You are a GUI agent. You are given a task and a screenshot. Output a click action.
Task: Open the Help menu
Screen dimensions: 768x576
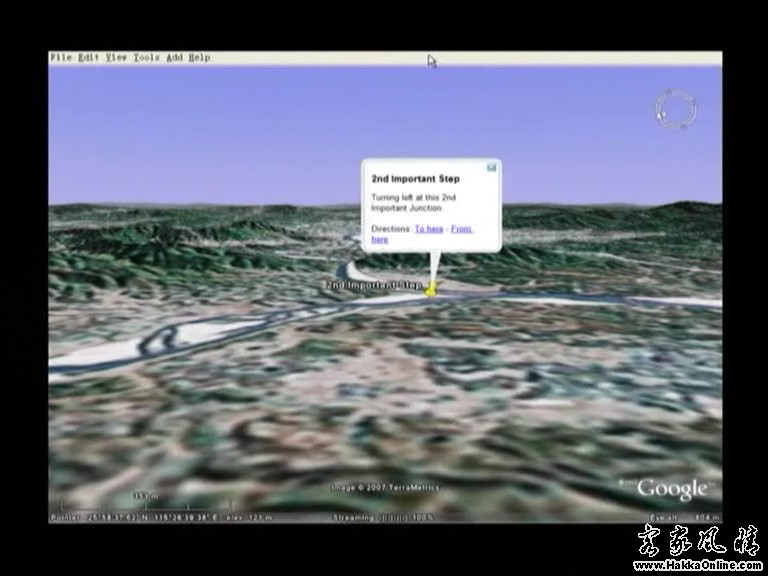(199, 58)
